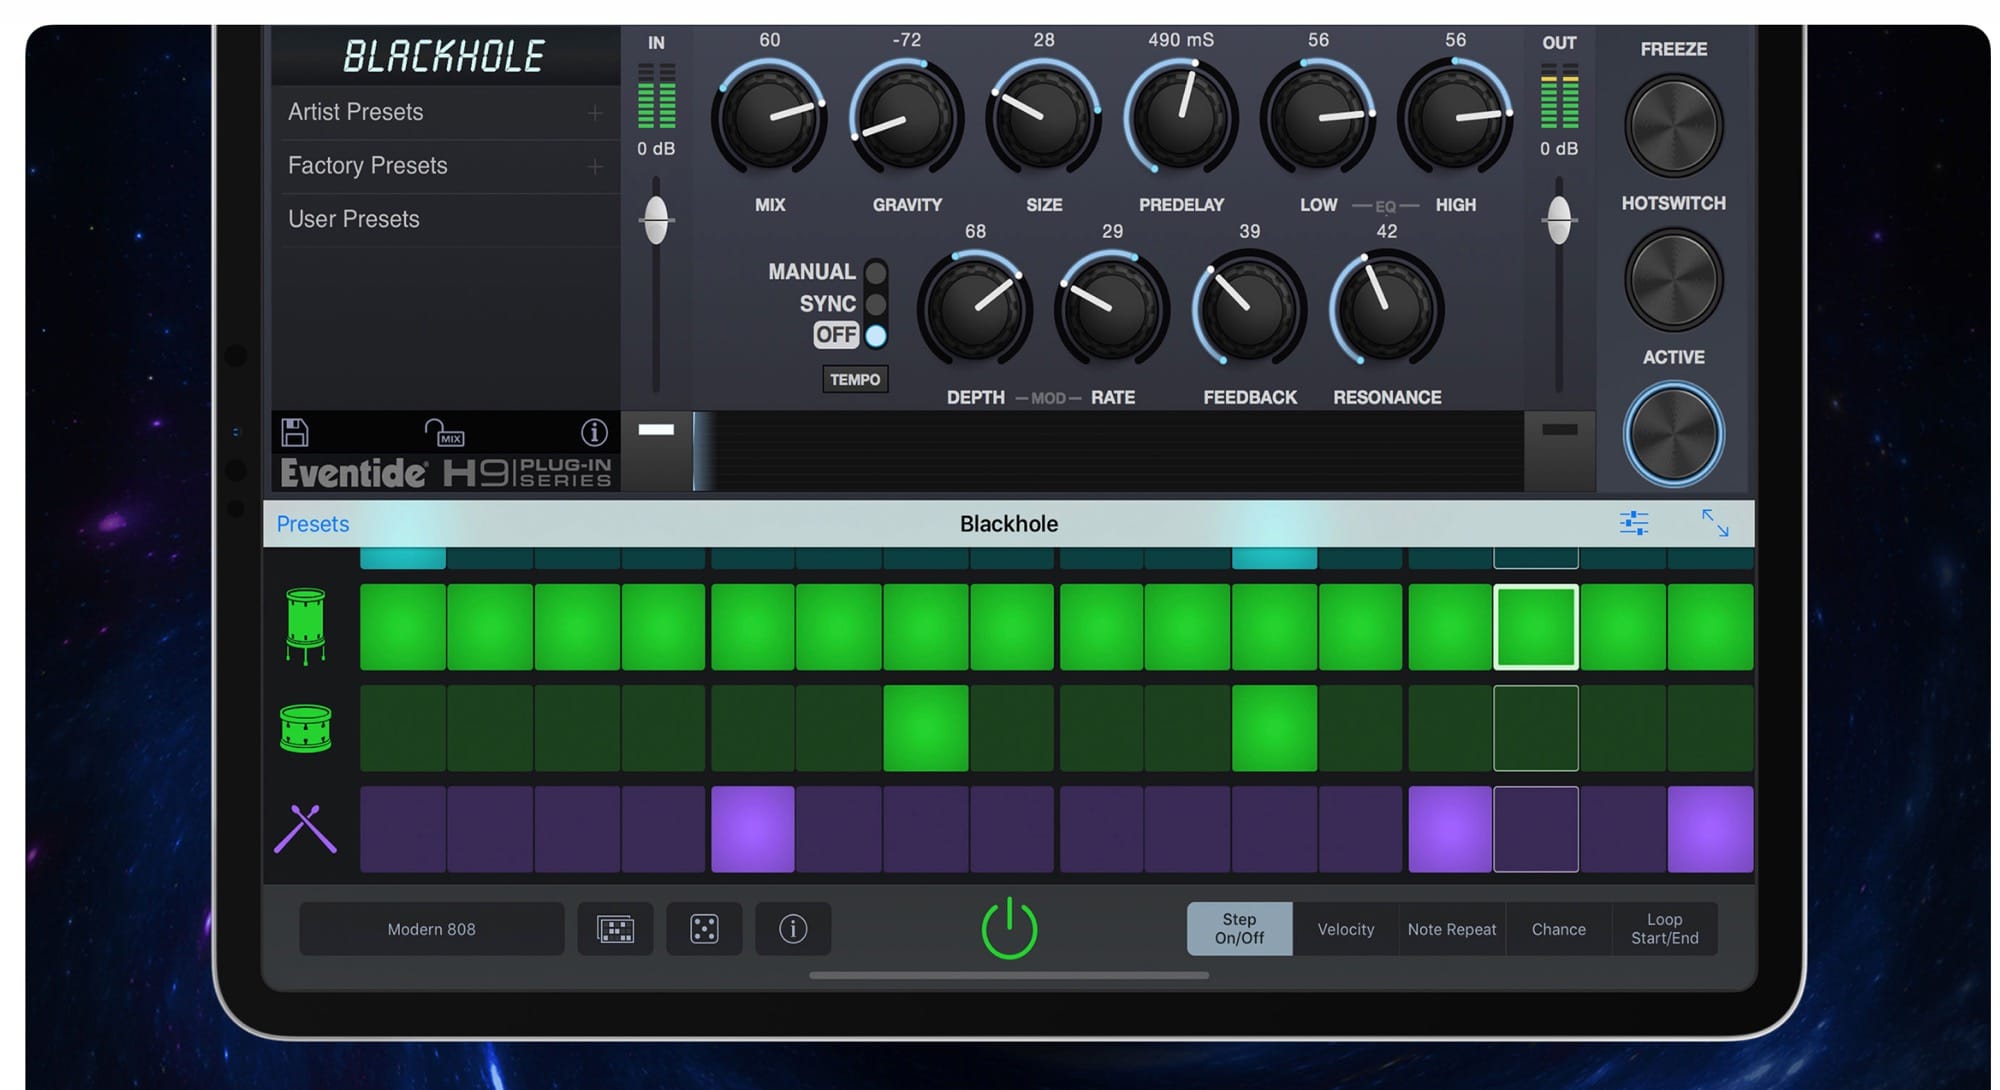Click the Tempo button
The height and width of the screenshot is (1090, 2000).
tap(855, 380)
